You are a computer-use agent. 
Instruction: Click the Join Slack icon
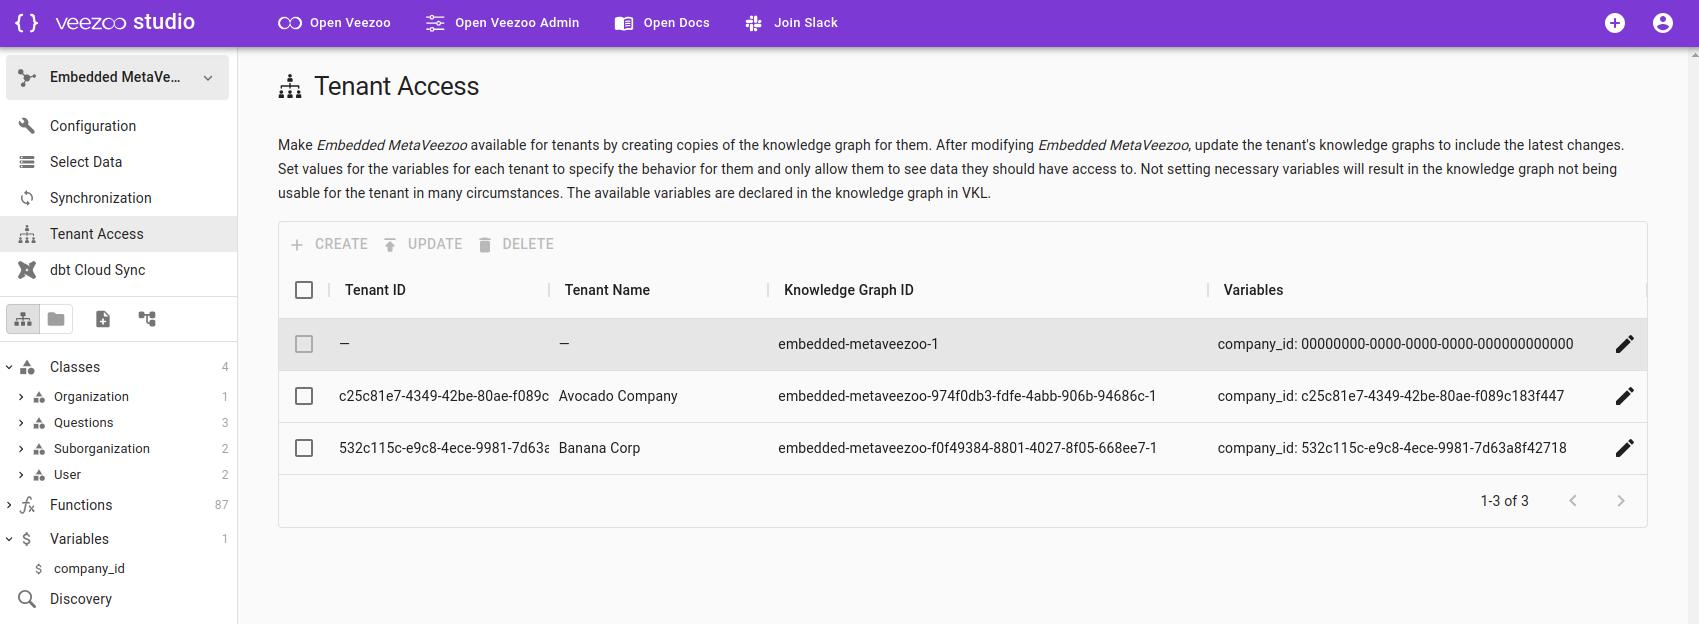pyautogui.click(x=754, y=23)
